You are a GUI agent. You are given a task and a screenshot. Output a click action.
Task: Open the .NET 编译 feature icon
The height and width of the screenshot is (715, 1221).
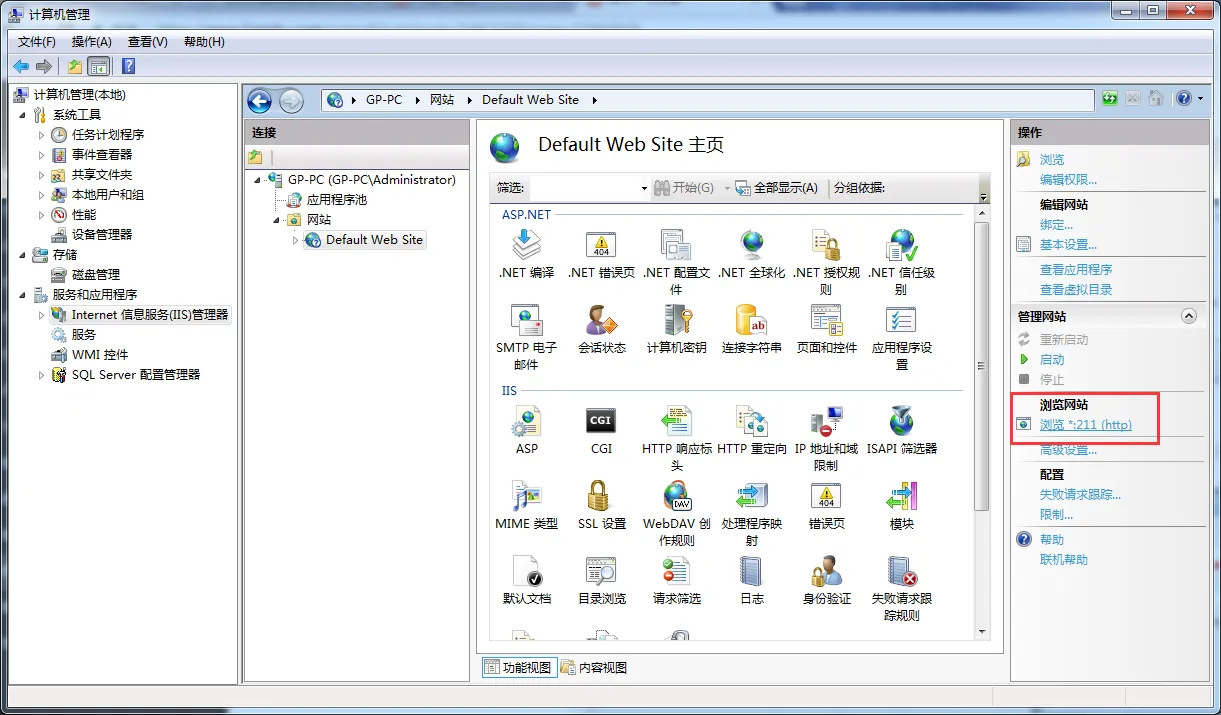coord(526,245)
